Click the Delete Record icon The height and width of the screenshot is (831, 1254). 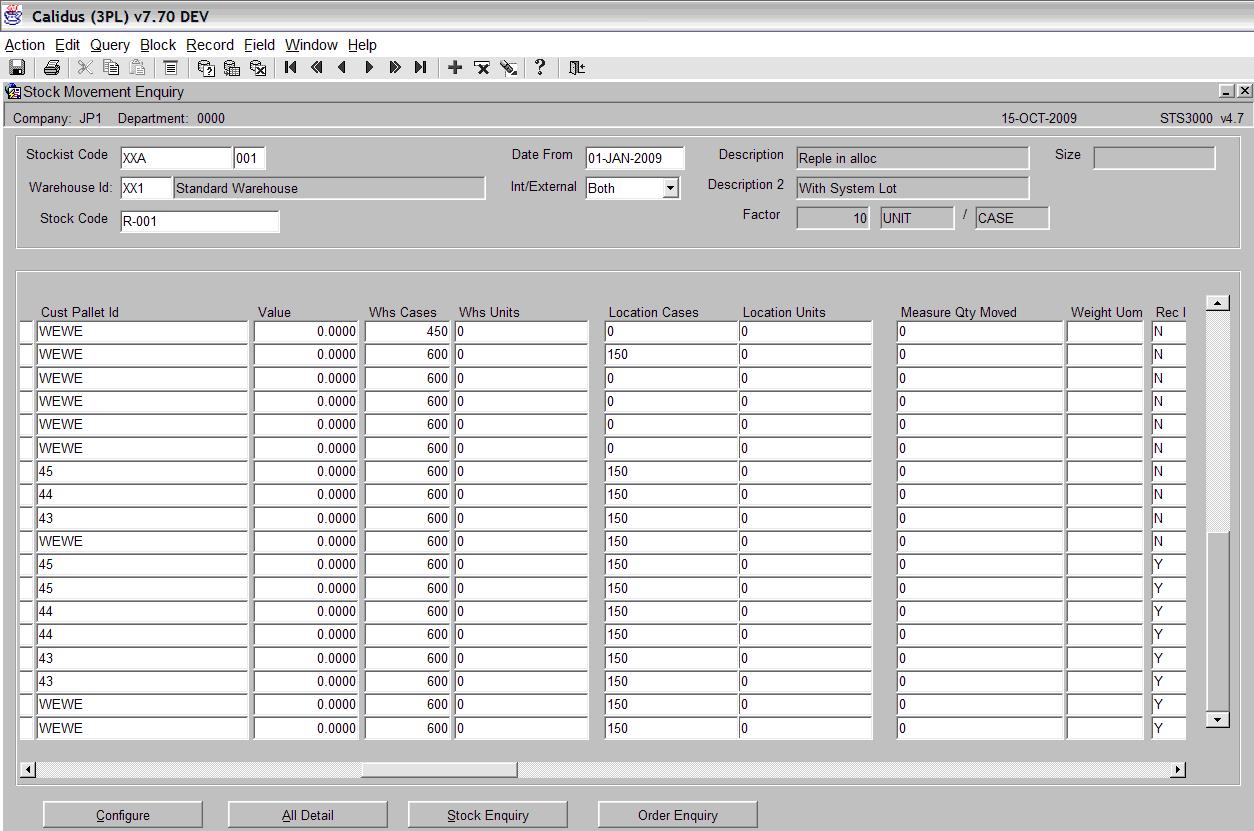point(481,68)
